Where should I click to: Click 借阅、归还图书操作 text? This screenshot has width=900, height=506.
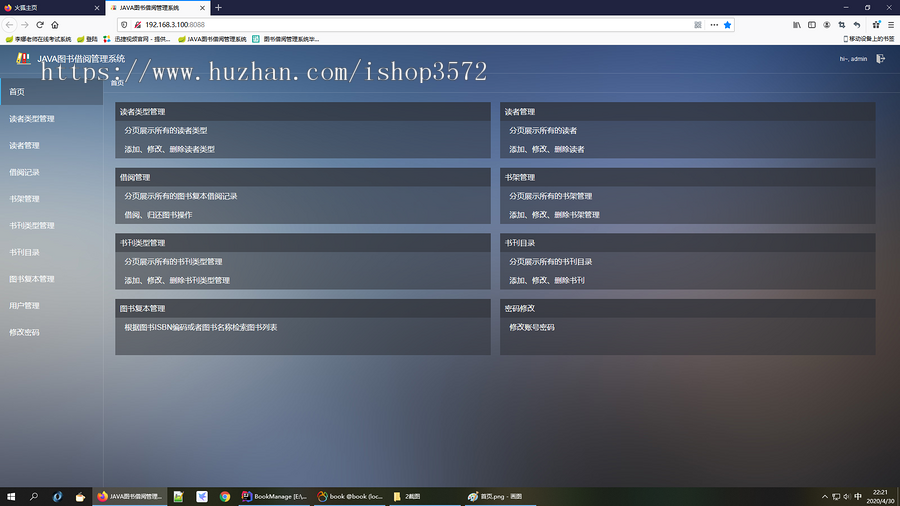pyautogui.click(x=158, y=215)
